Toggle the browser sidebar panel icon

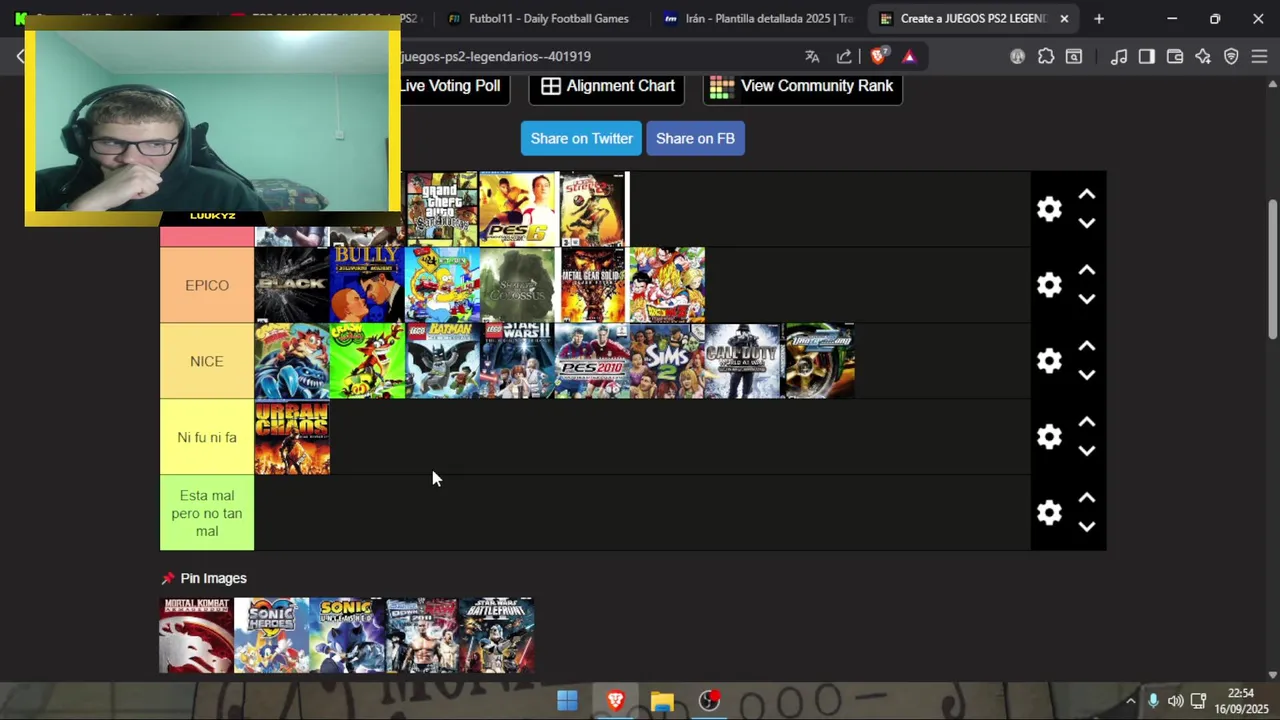[x=1147, y=57]
